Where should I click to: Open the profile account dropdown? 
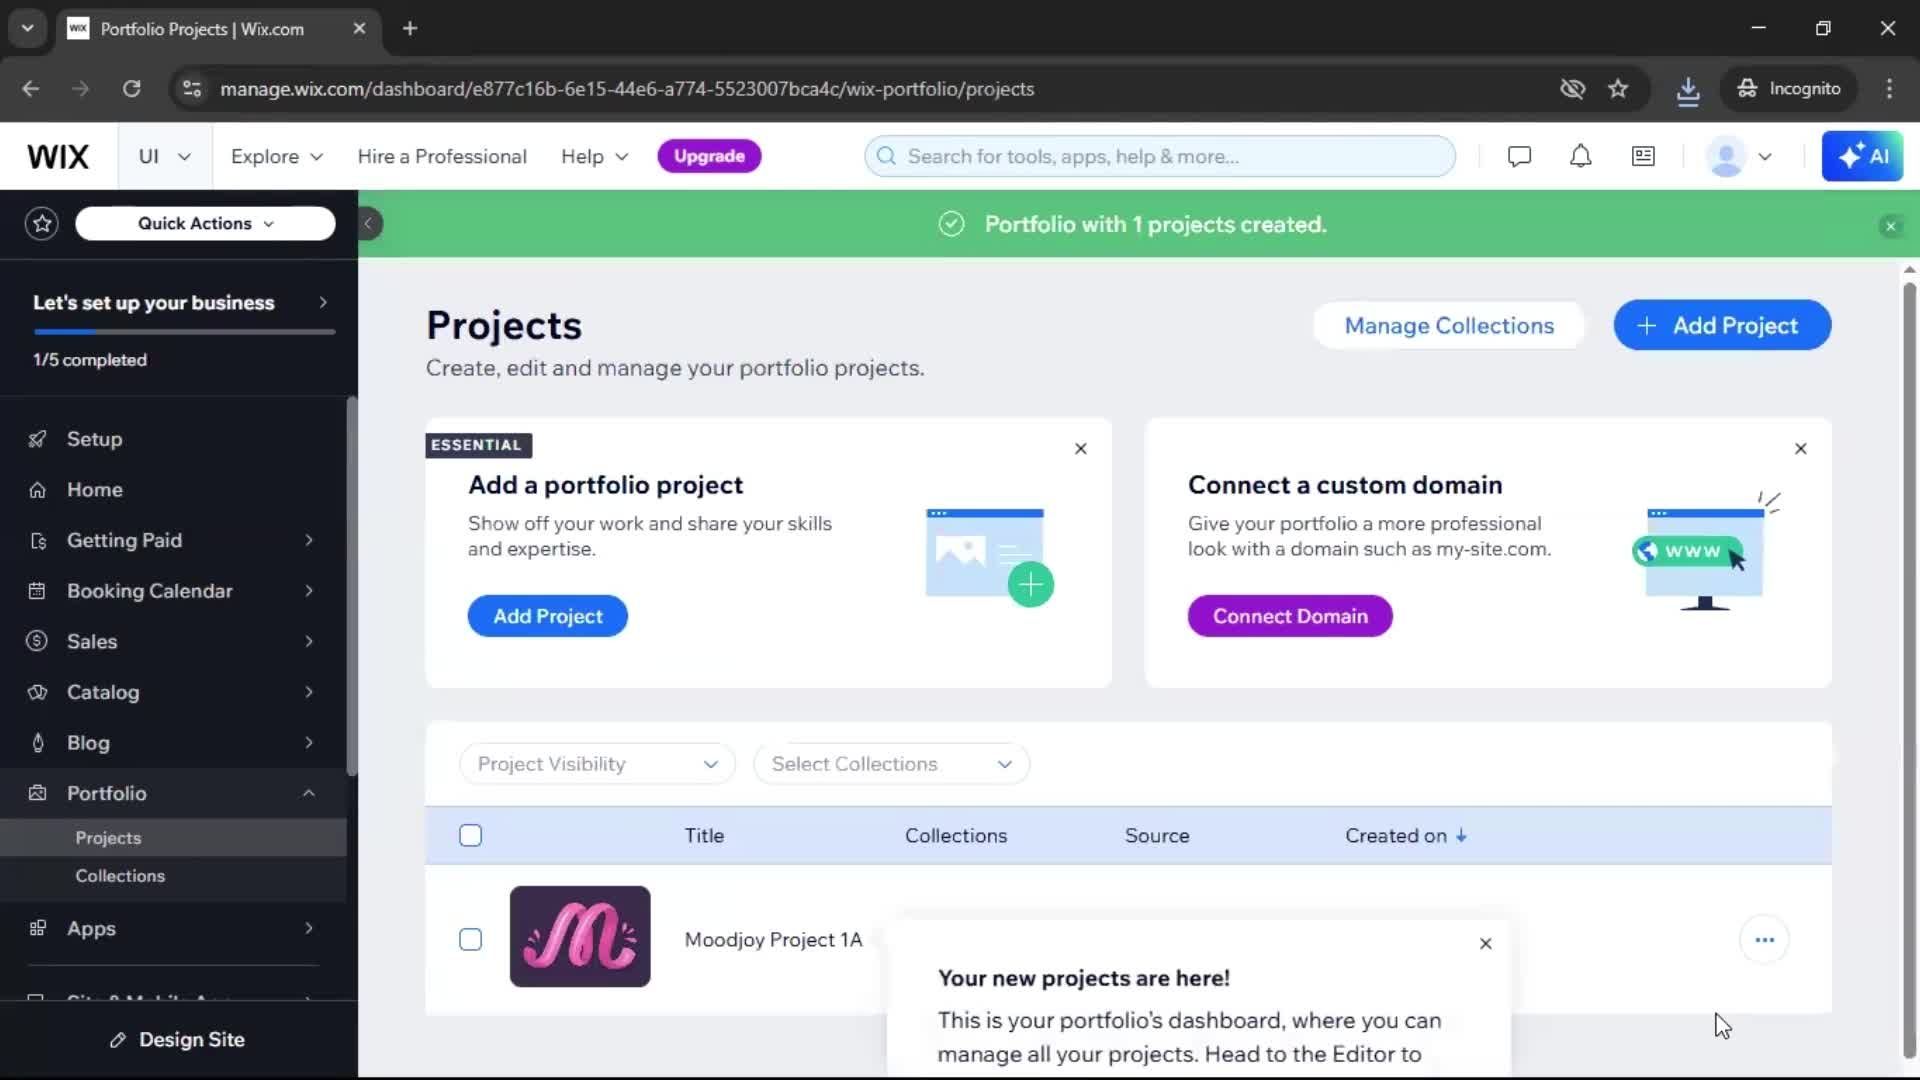[x=1740, y=156]
